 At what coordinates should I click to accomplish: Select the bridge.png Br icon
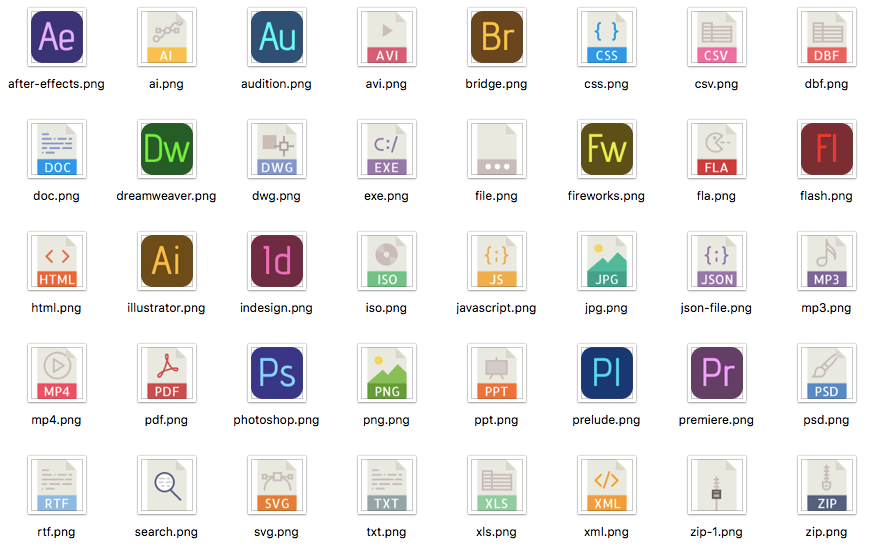coord(496,38)
